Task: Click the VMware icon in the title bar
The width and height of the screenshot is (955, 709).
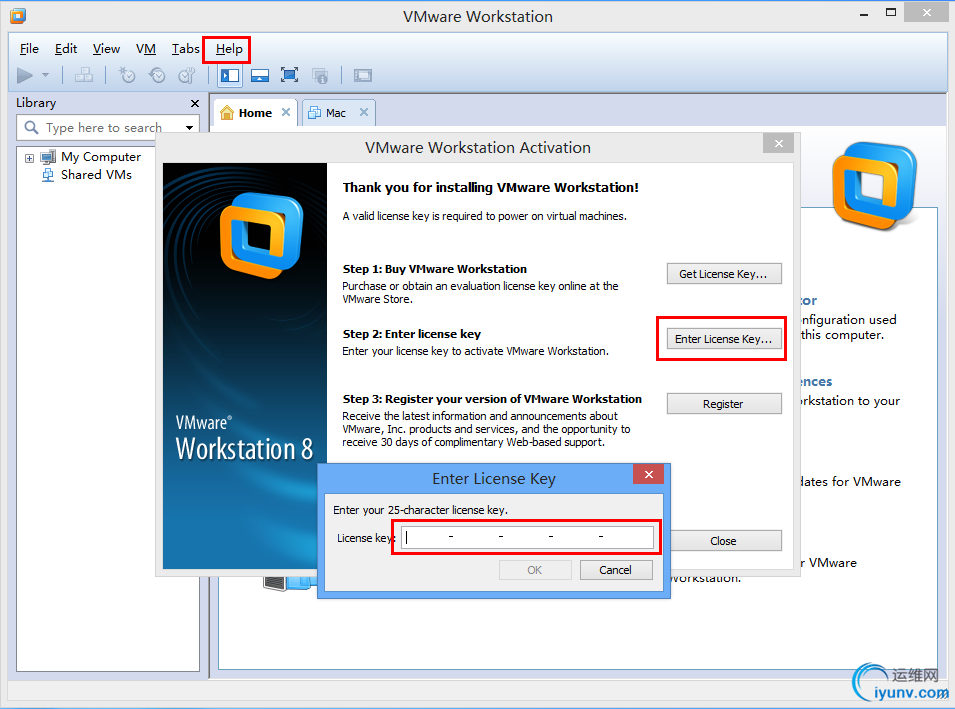Action: coord(18,16)
